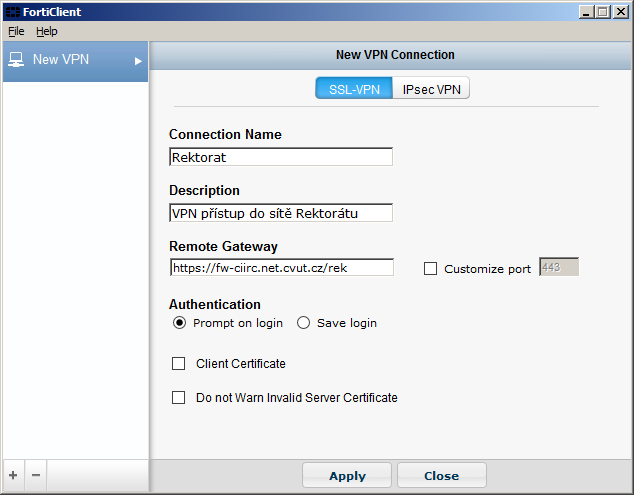Click the Description label

tap(204, 190)
